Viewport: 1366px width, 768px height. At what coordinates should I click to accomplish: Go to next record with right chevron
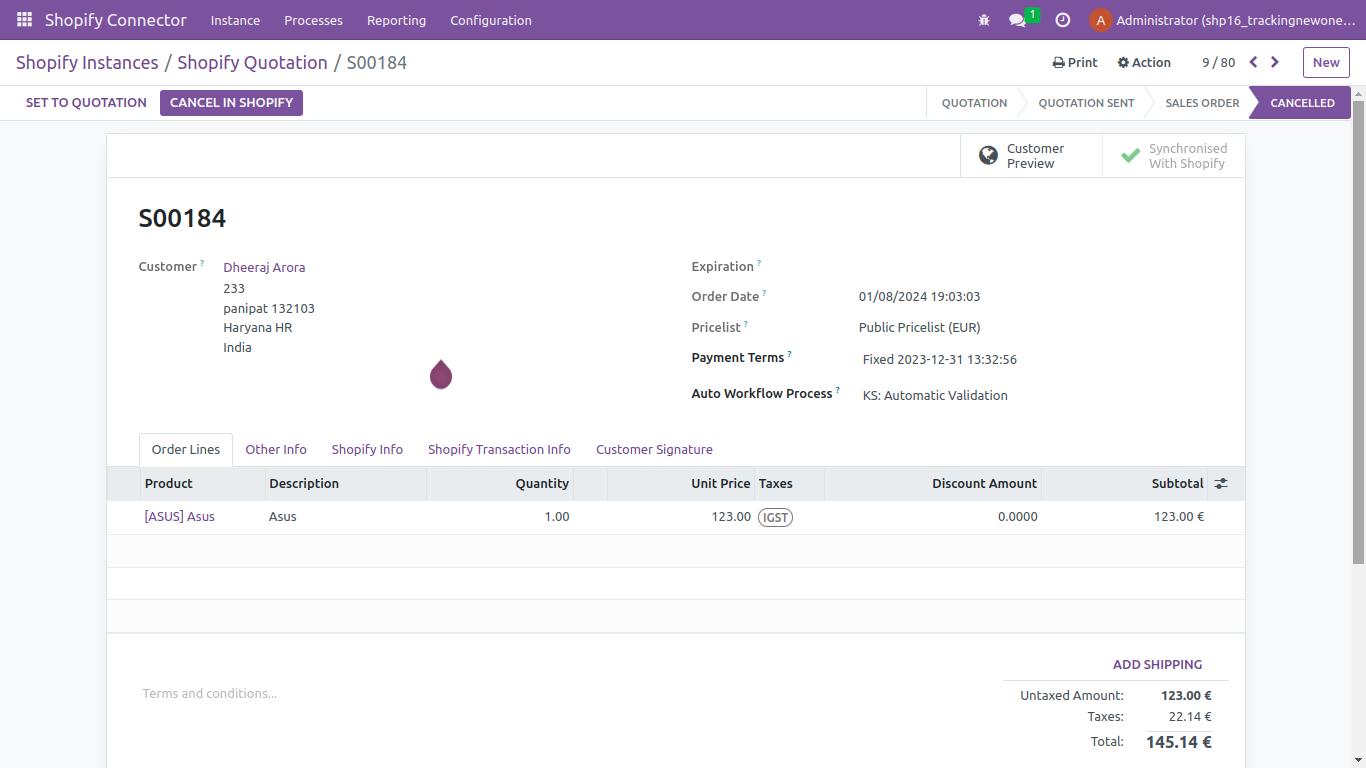point(1275,61)
